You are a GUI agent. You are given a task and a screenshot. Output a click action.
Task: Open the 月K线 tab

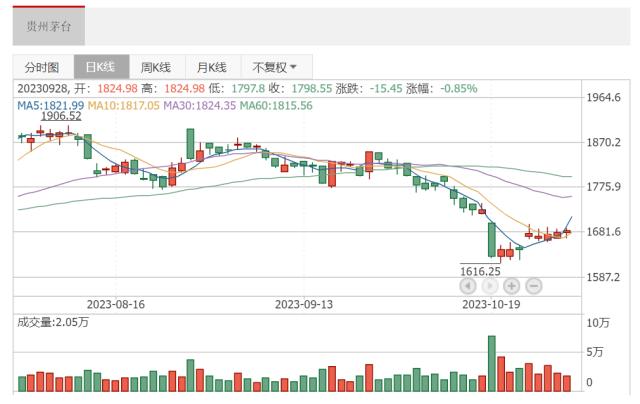click(x=212, y=67)
